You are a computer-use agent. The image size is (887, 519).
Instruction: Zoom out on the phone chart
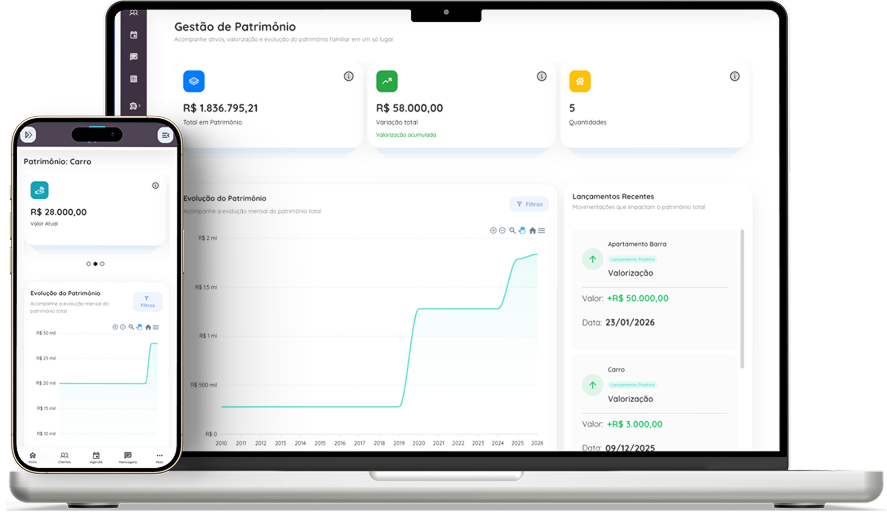pyautogui.click(x=123, y=327)
